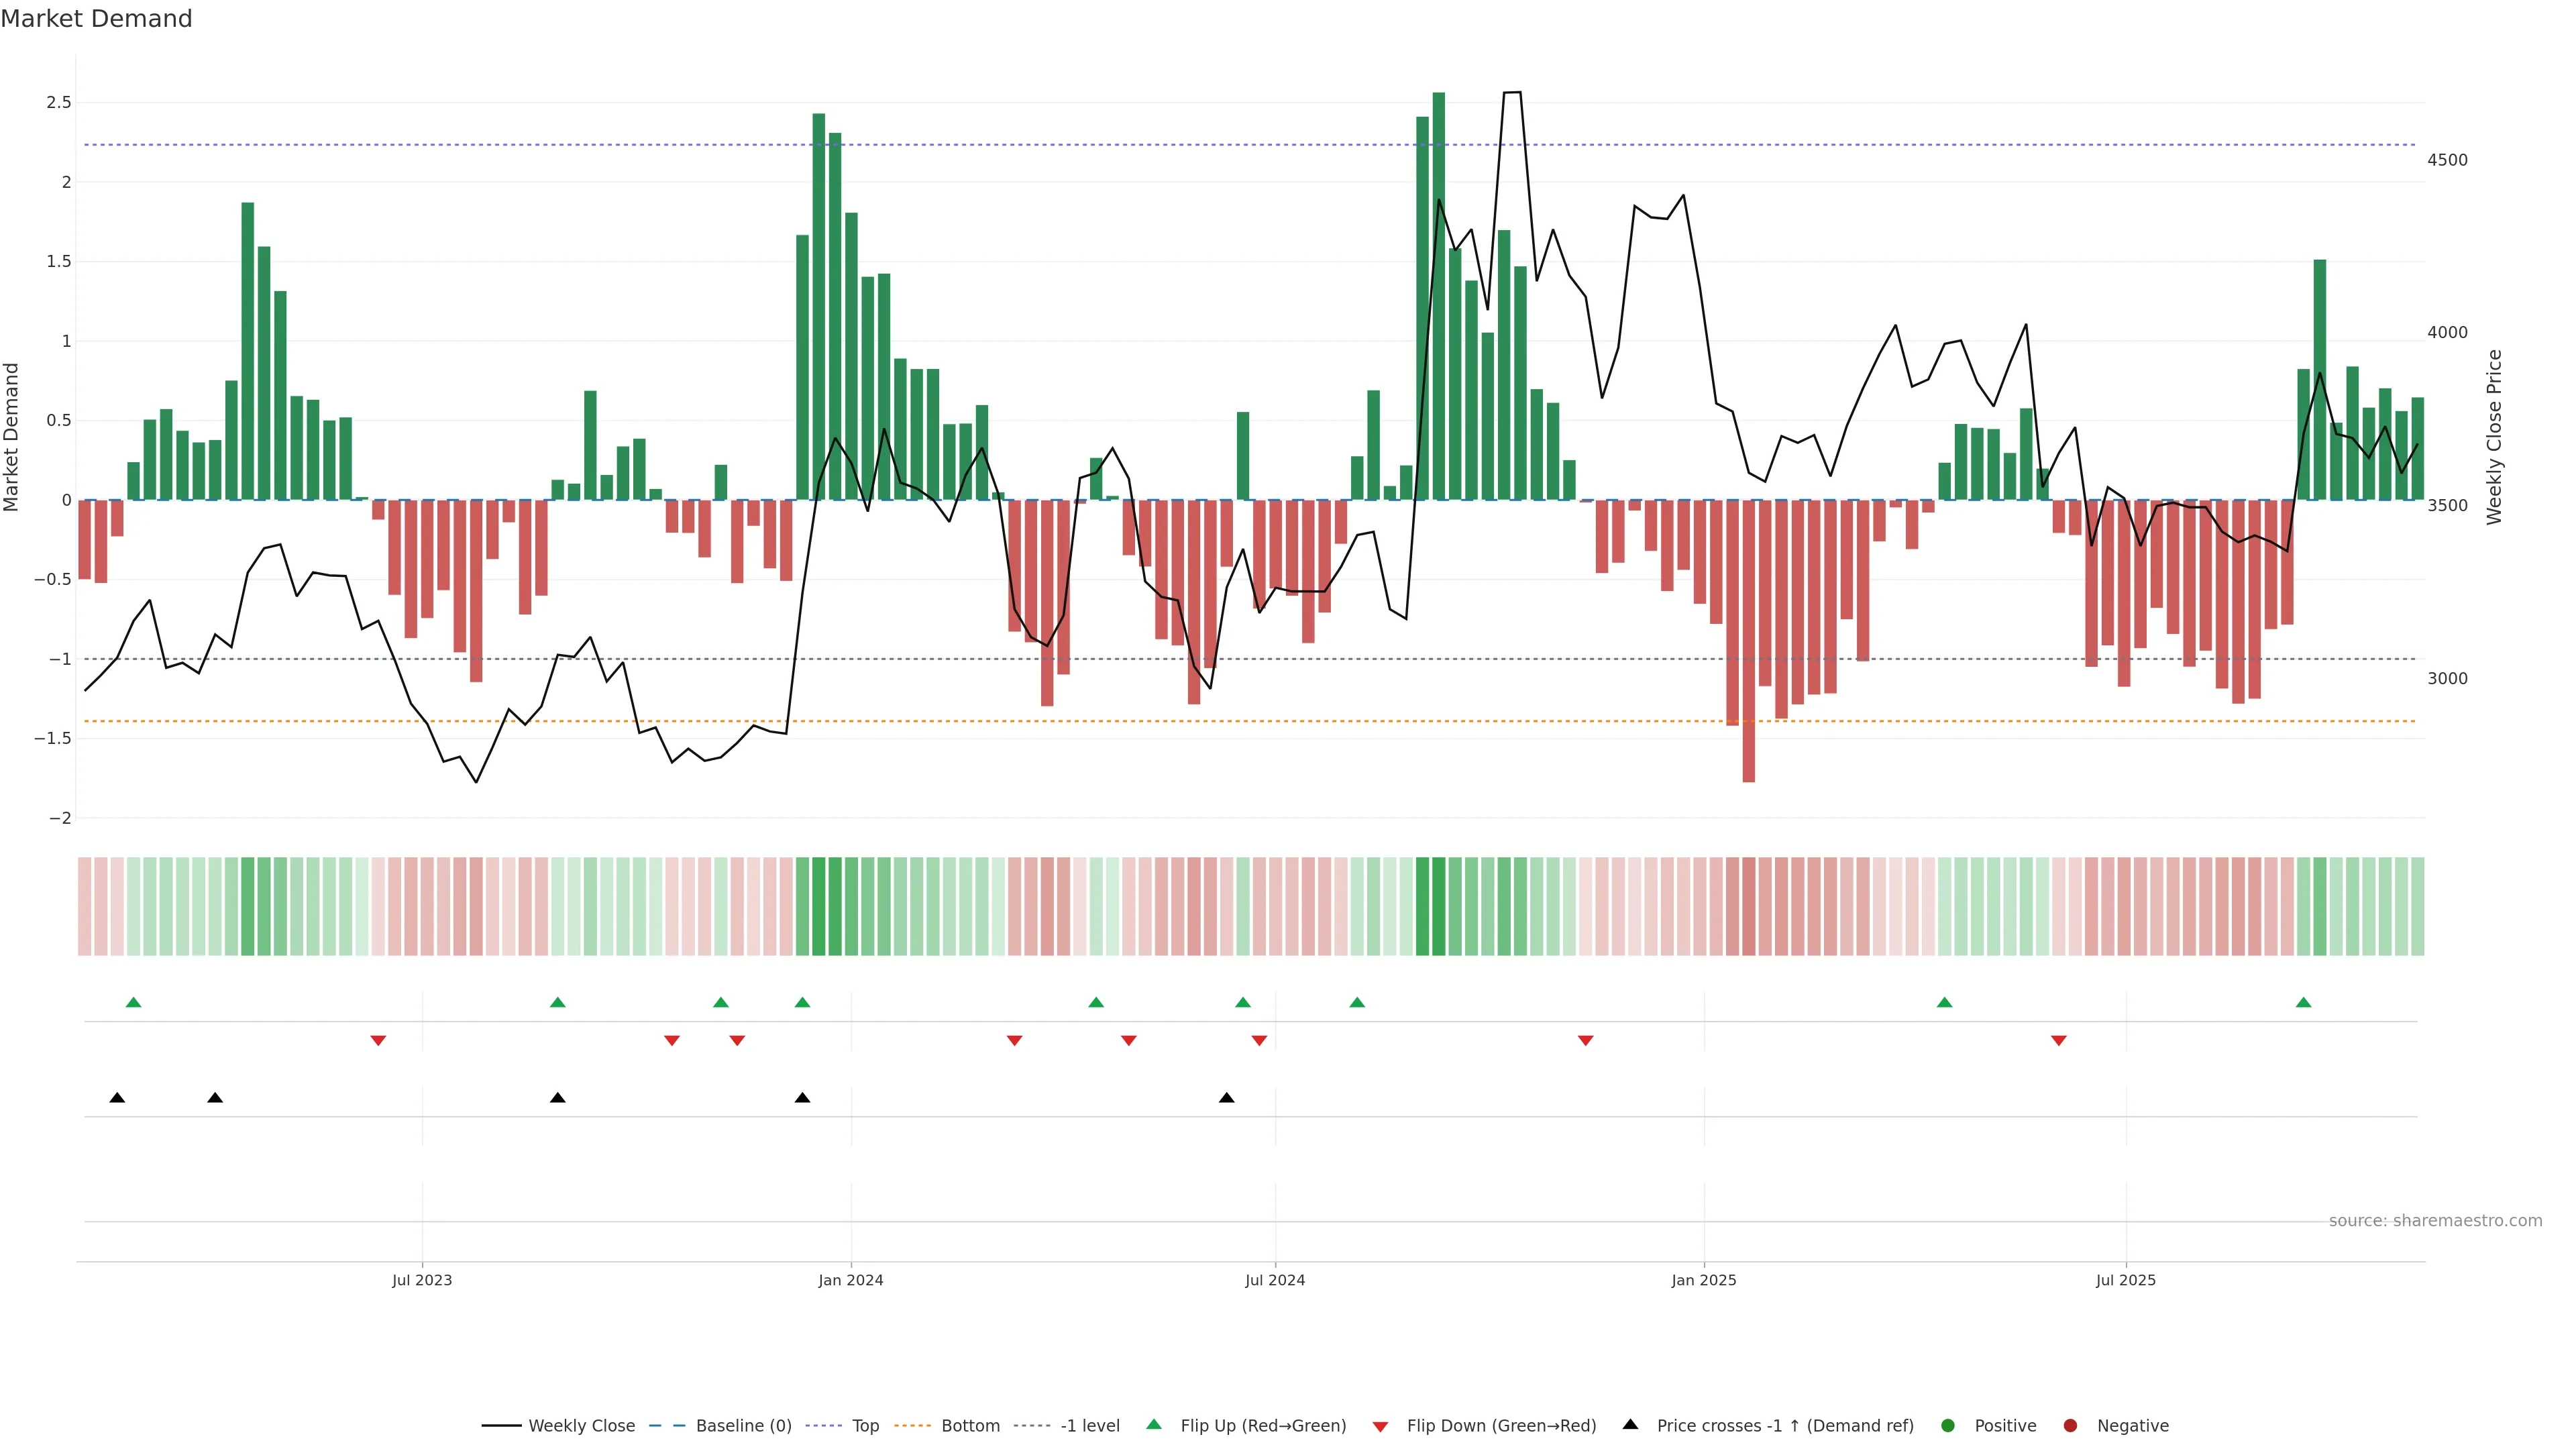
Task: Toggle the Baseline (0) legend entry
Action: (743, 1426)
